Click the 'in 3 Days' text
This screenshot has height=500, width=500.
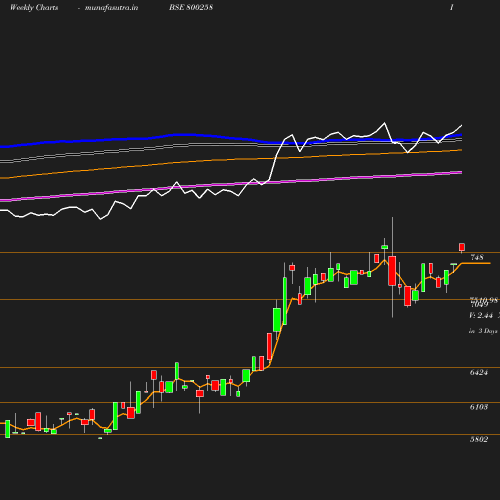[483, 331]
